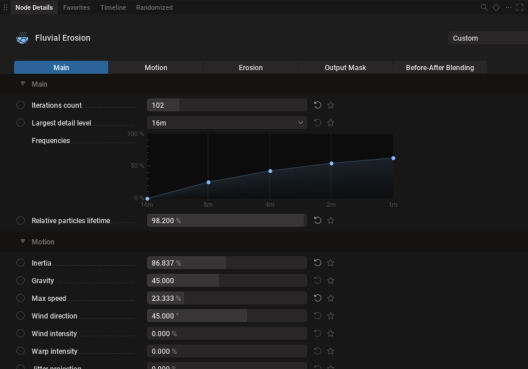Click the panel drag handle dots icon
This screenshot has width=528, height=369.
pyautogui.click(x=5, y=7)
